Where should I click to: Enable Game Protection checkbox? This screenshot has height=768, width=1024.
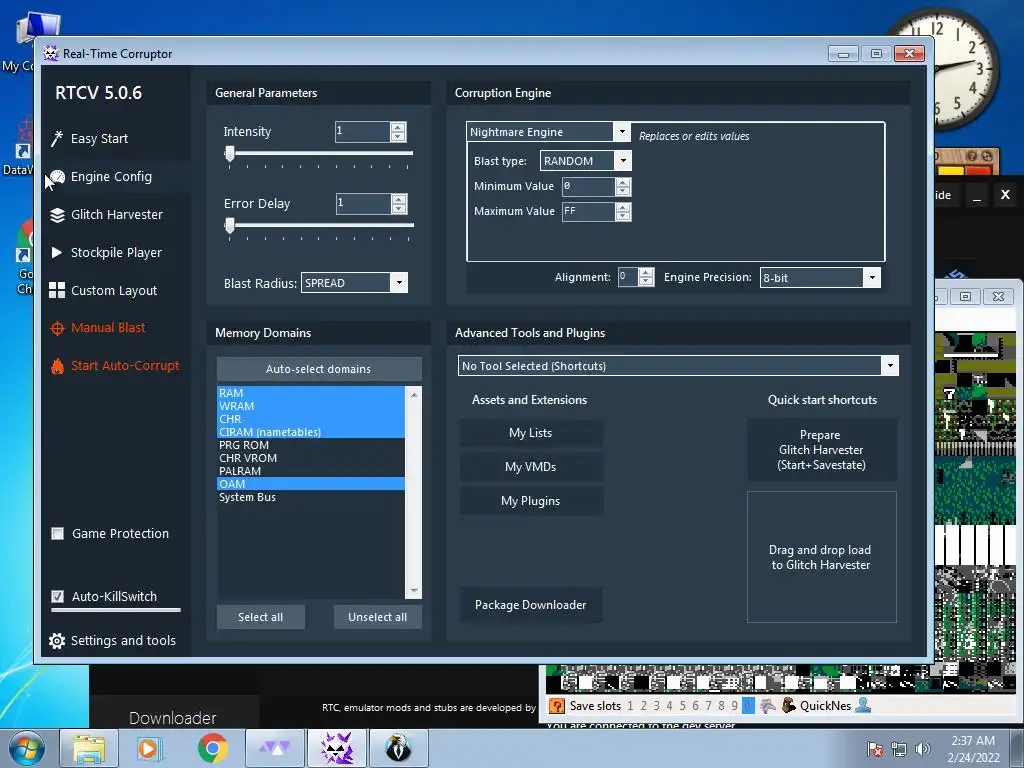(57, 534)
